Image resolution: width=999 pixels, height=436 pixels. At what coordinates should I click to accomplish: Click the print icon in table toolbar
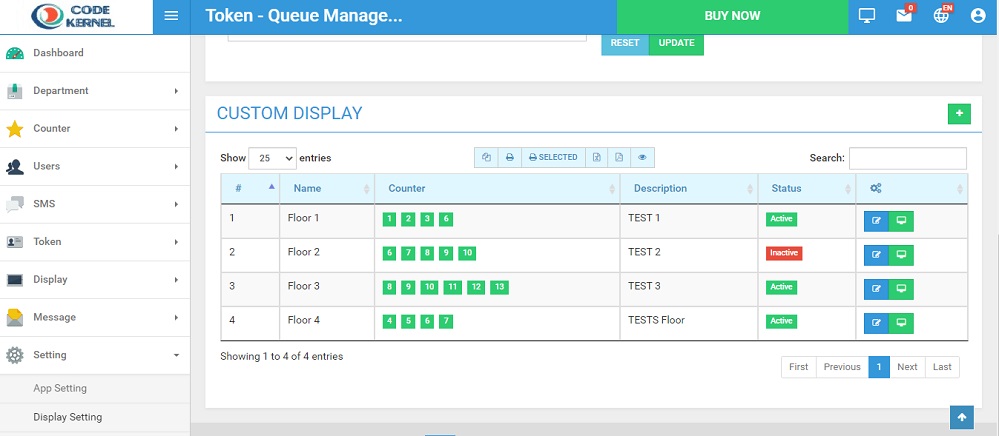[510, 157]
